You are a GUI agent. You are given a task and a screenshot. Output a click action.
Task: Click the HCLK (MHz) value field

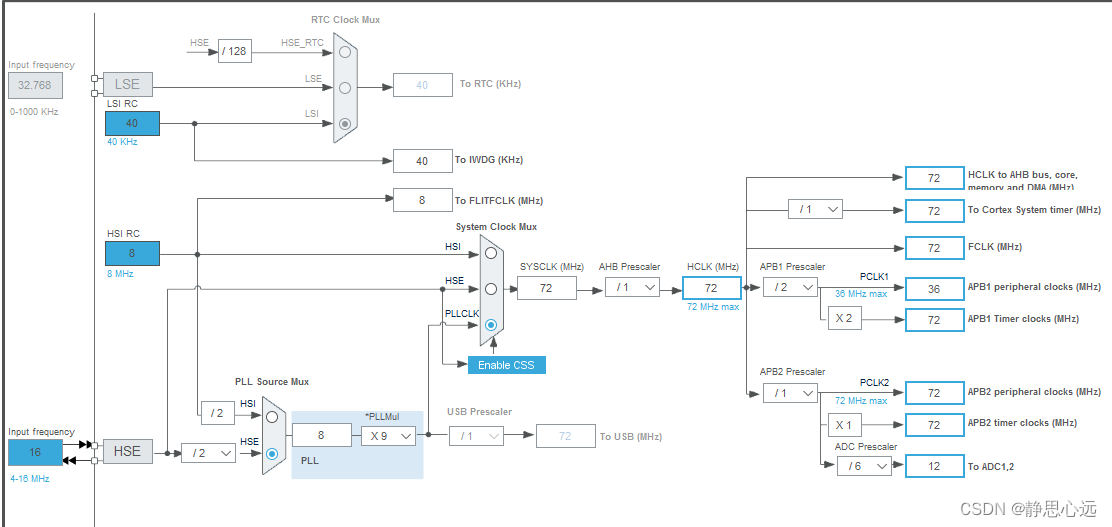tap(711, 288)
